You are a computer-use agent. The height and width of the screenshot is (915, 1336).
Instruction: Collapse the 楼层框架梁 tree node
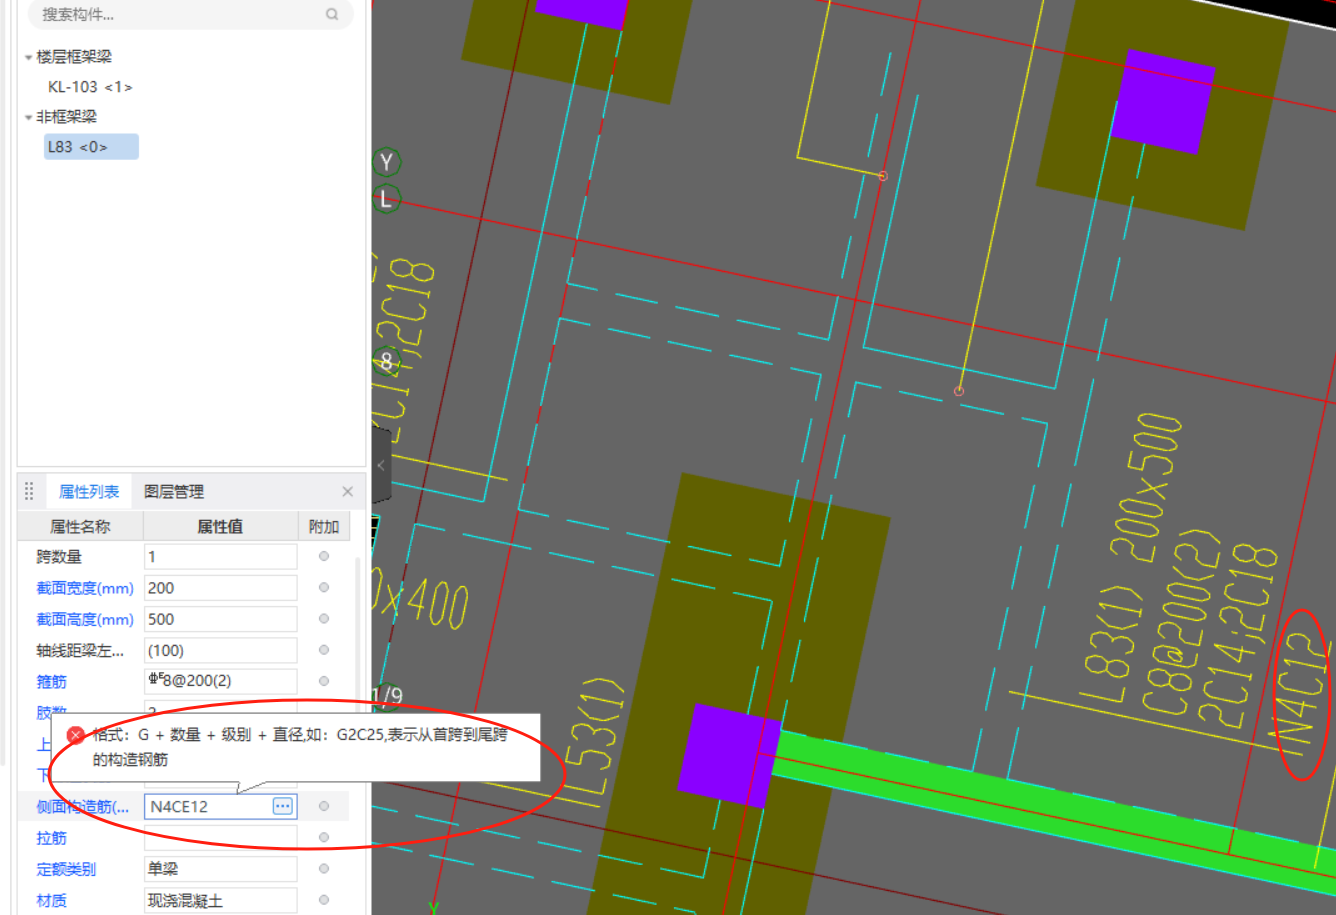28,58
